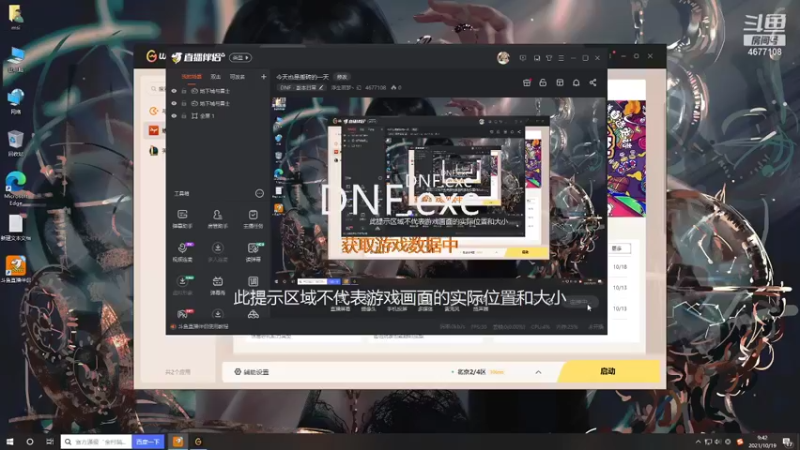
Task: Collapse the 工具箱 toolbox section
Action: [259, 193]
